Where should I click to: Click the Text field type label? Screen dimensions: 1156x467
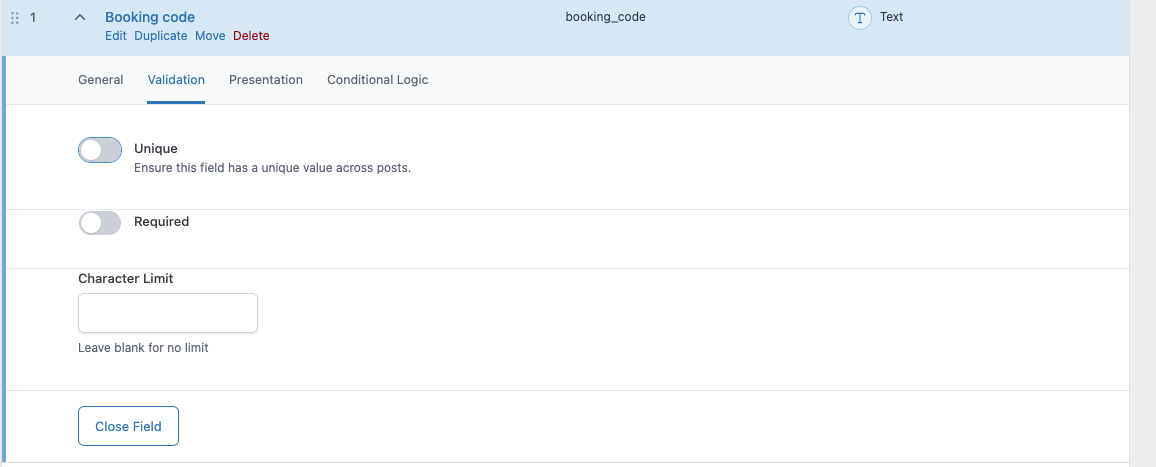[891, 16]
